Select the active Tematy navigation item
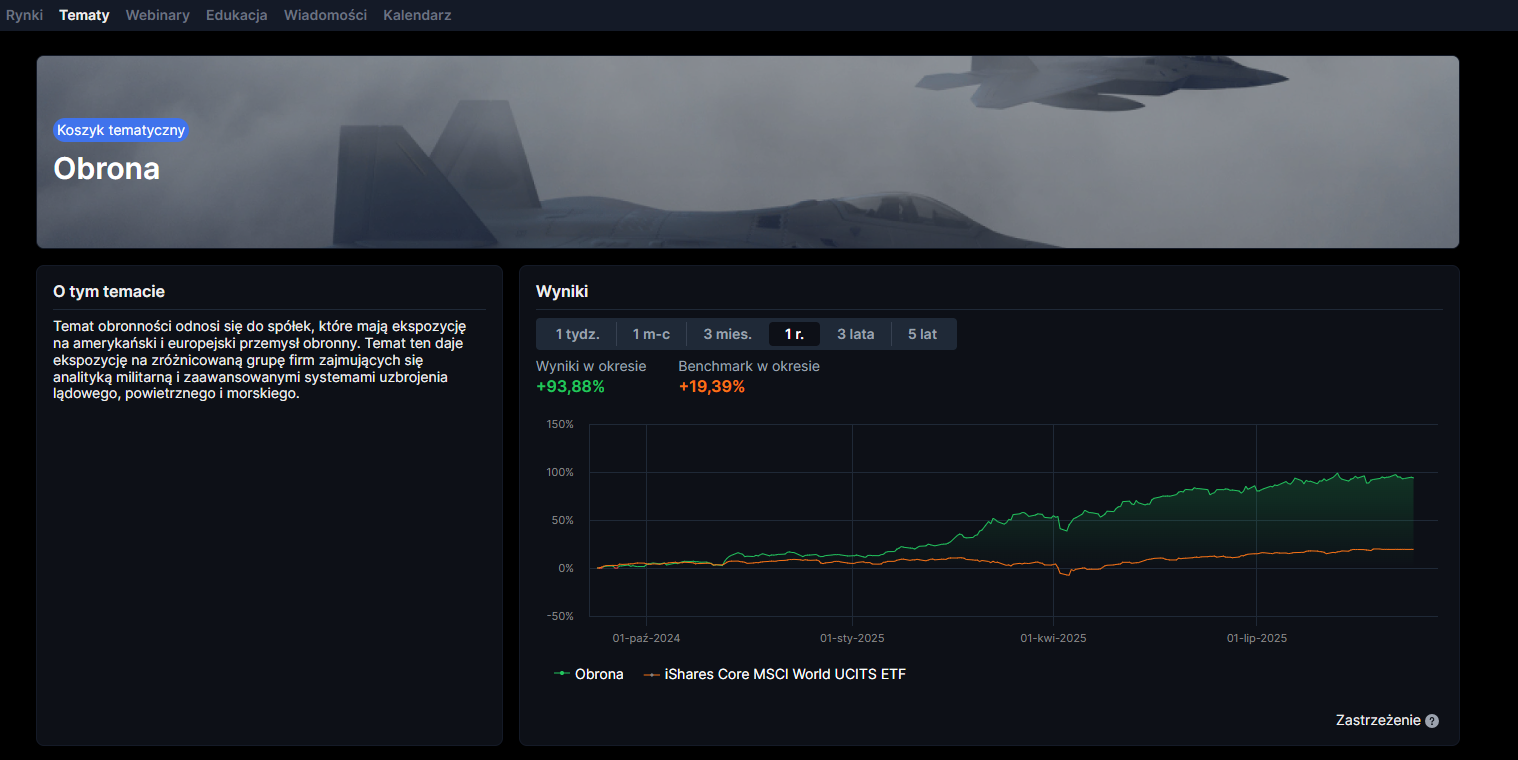This screenshot has height=760, width=1518. tap(84, 15)
